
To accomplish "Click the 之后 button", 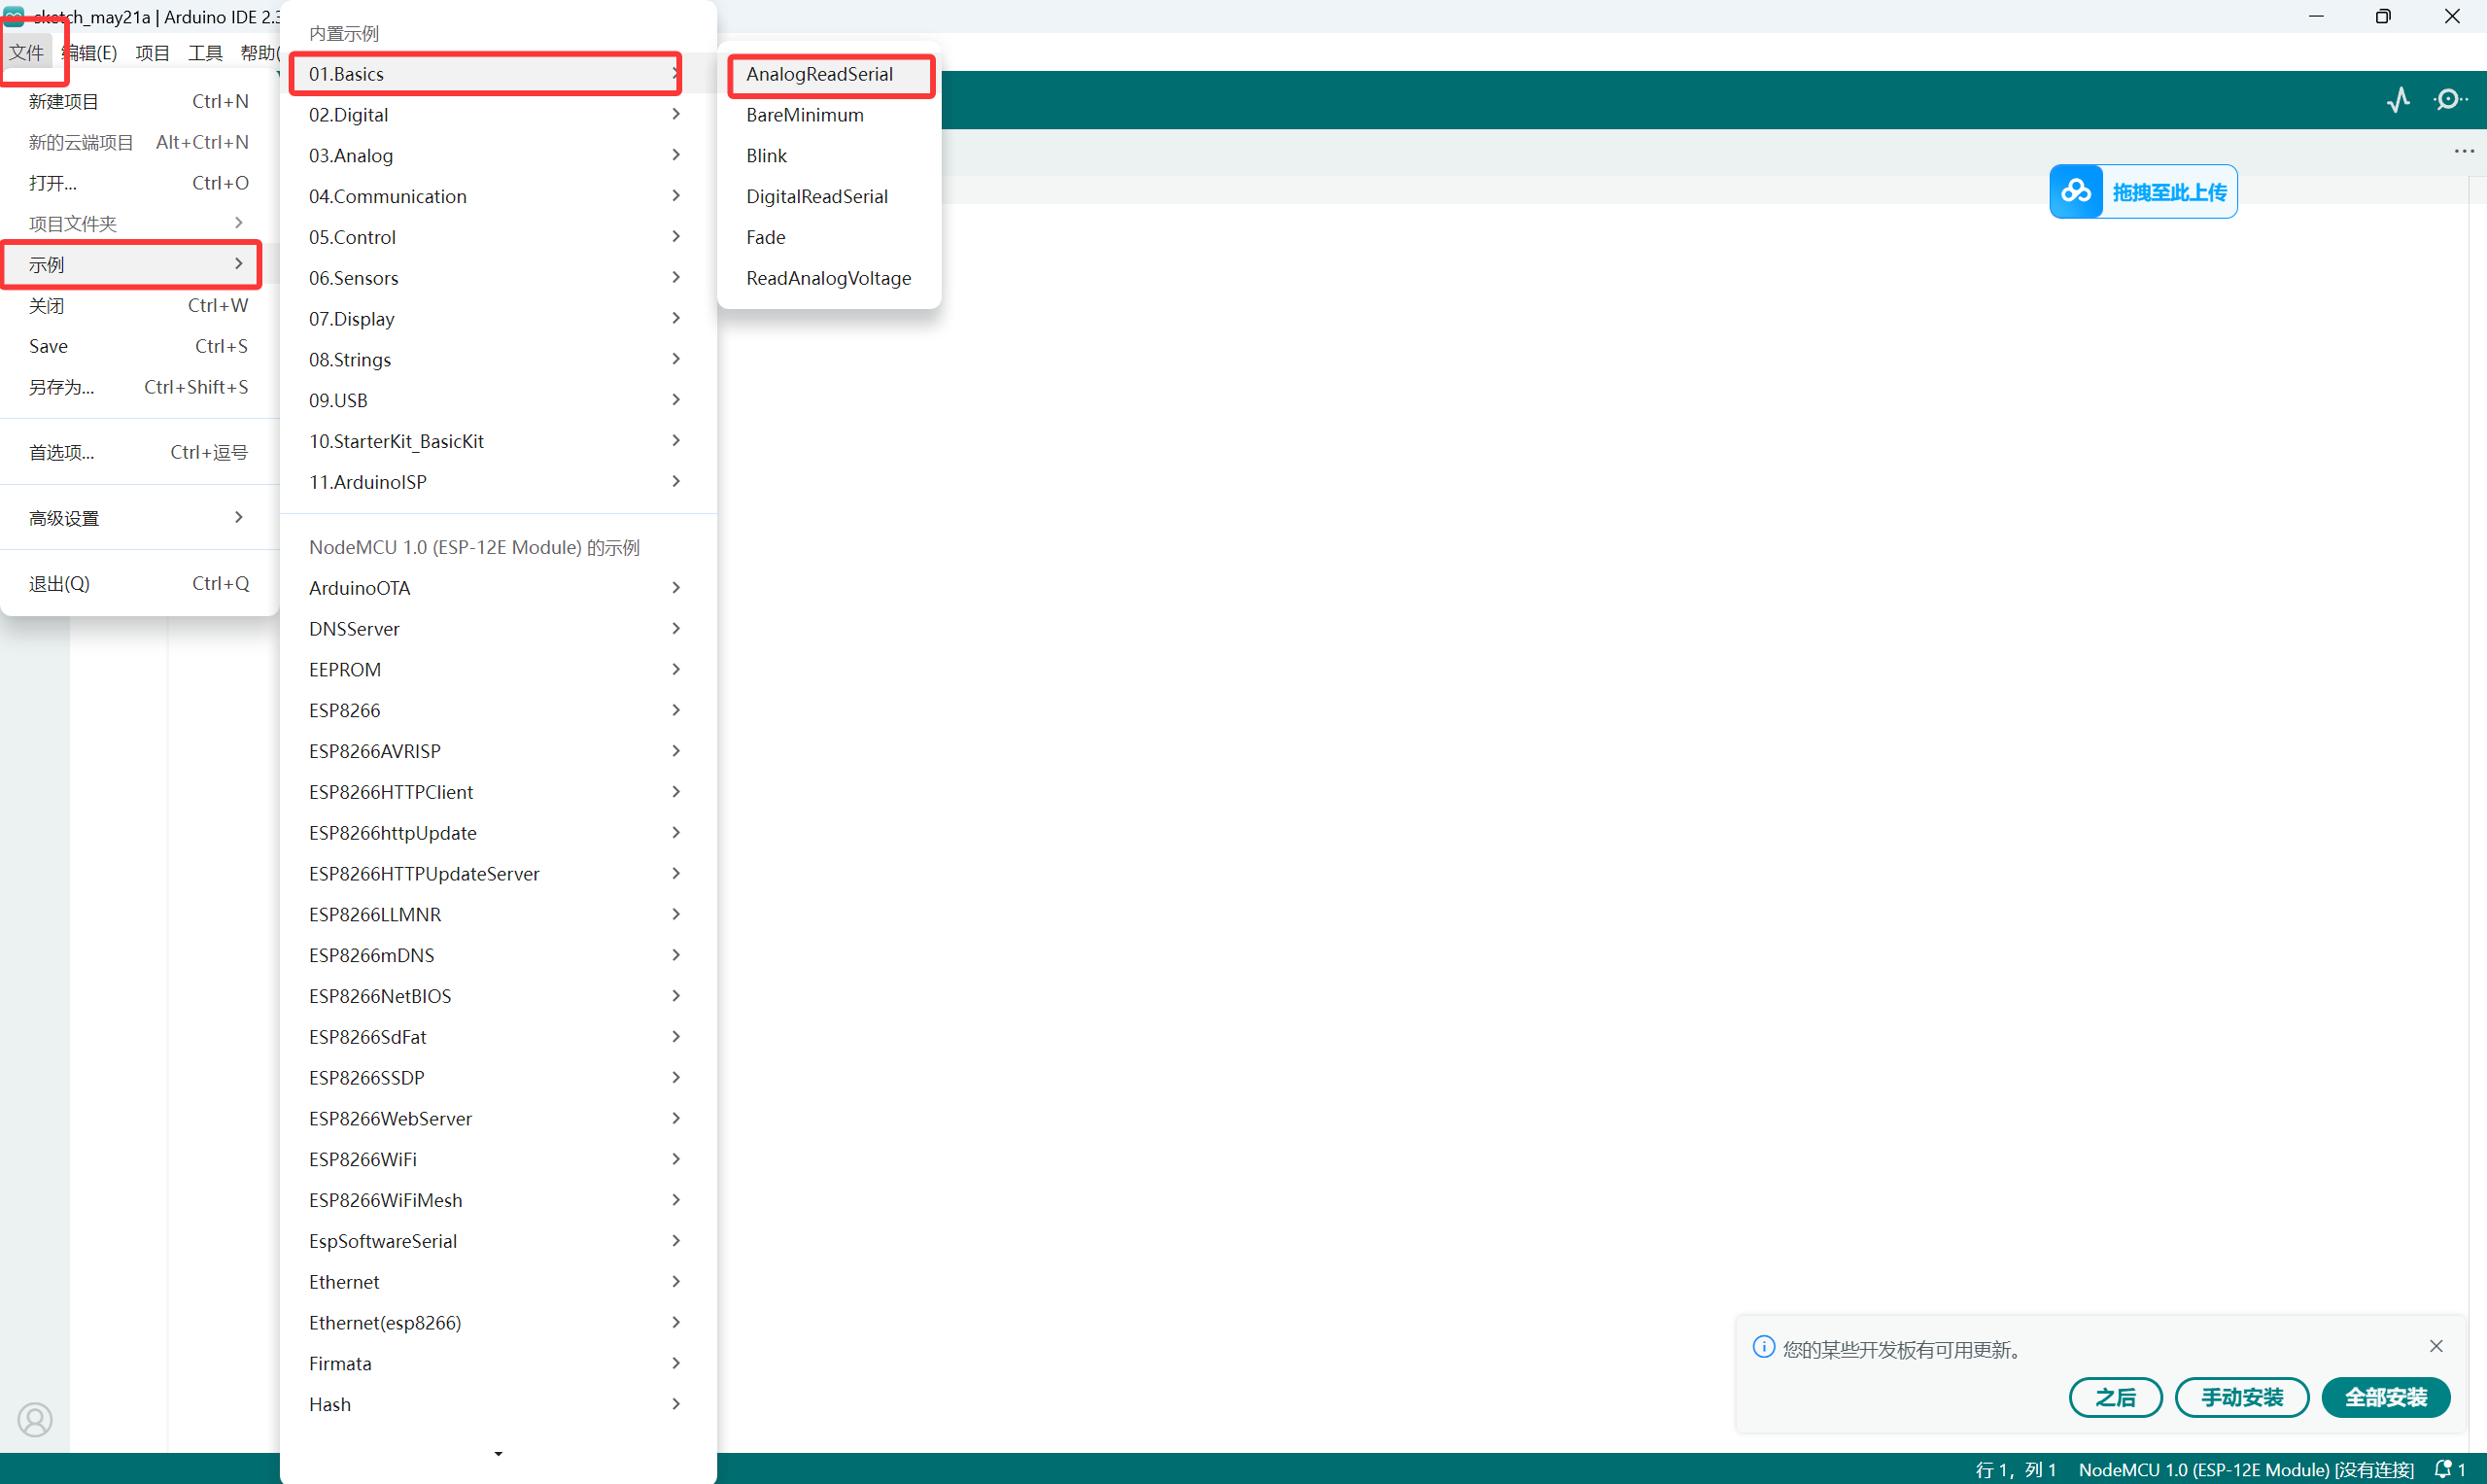I will [2115, 1397].
